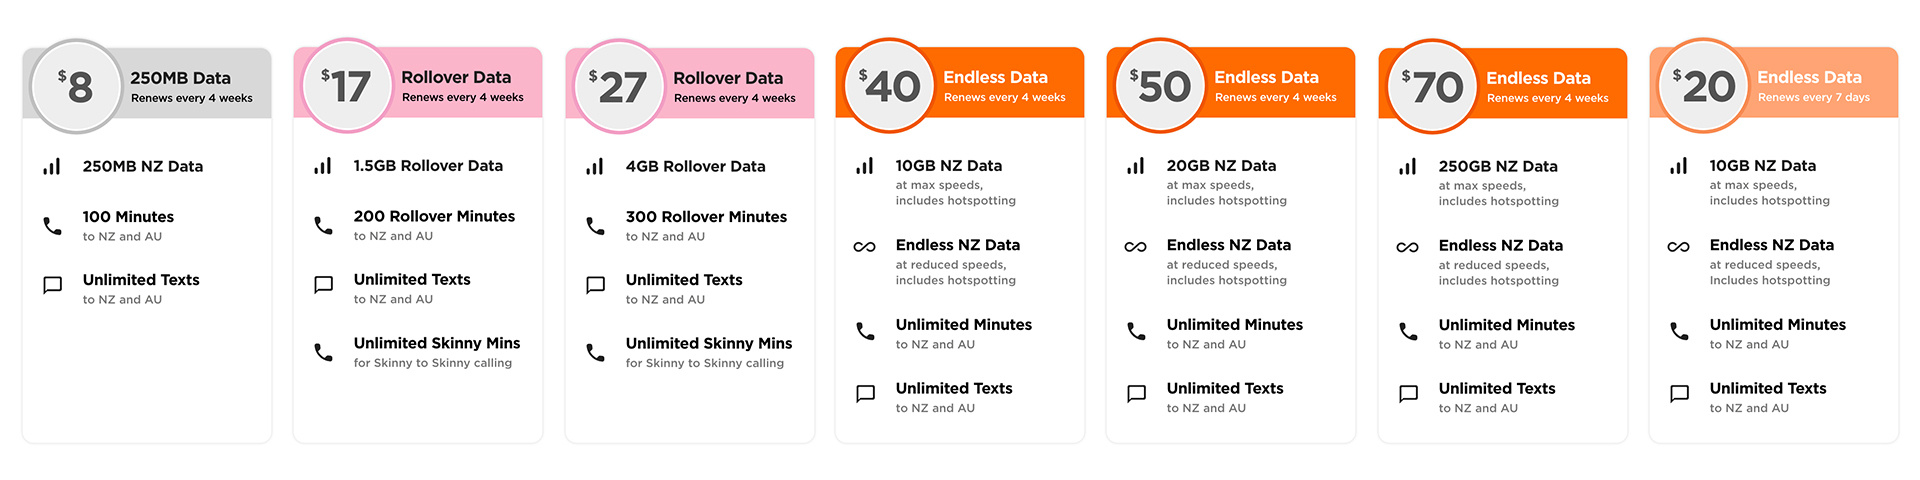
Task: Click the signal bars icon beside 250GB NZ Data
Action: pyautogui.click(x=1408, y=166)
